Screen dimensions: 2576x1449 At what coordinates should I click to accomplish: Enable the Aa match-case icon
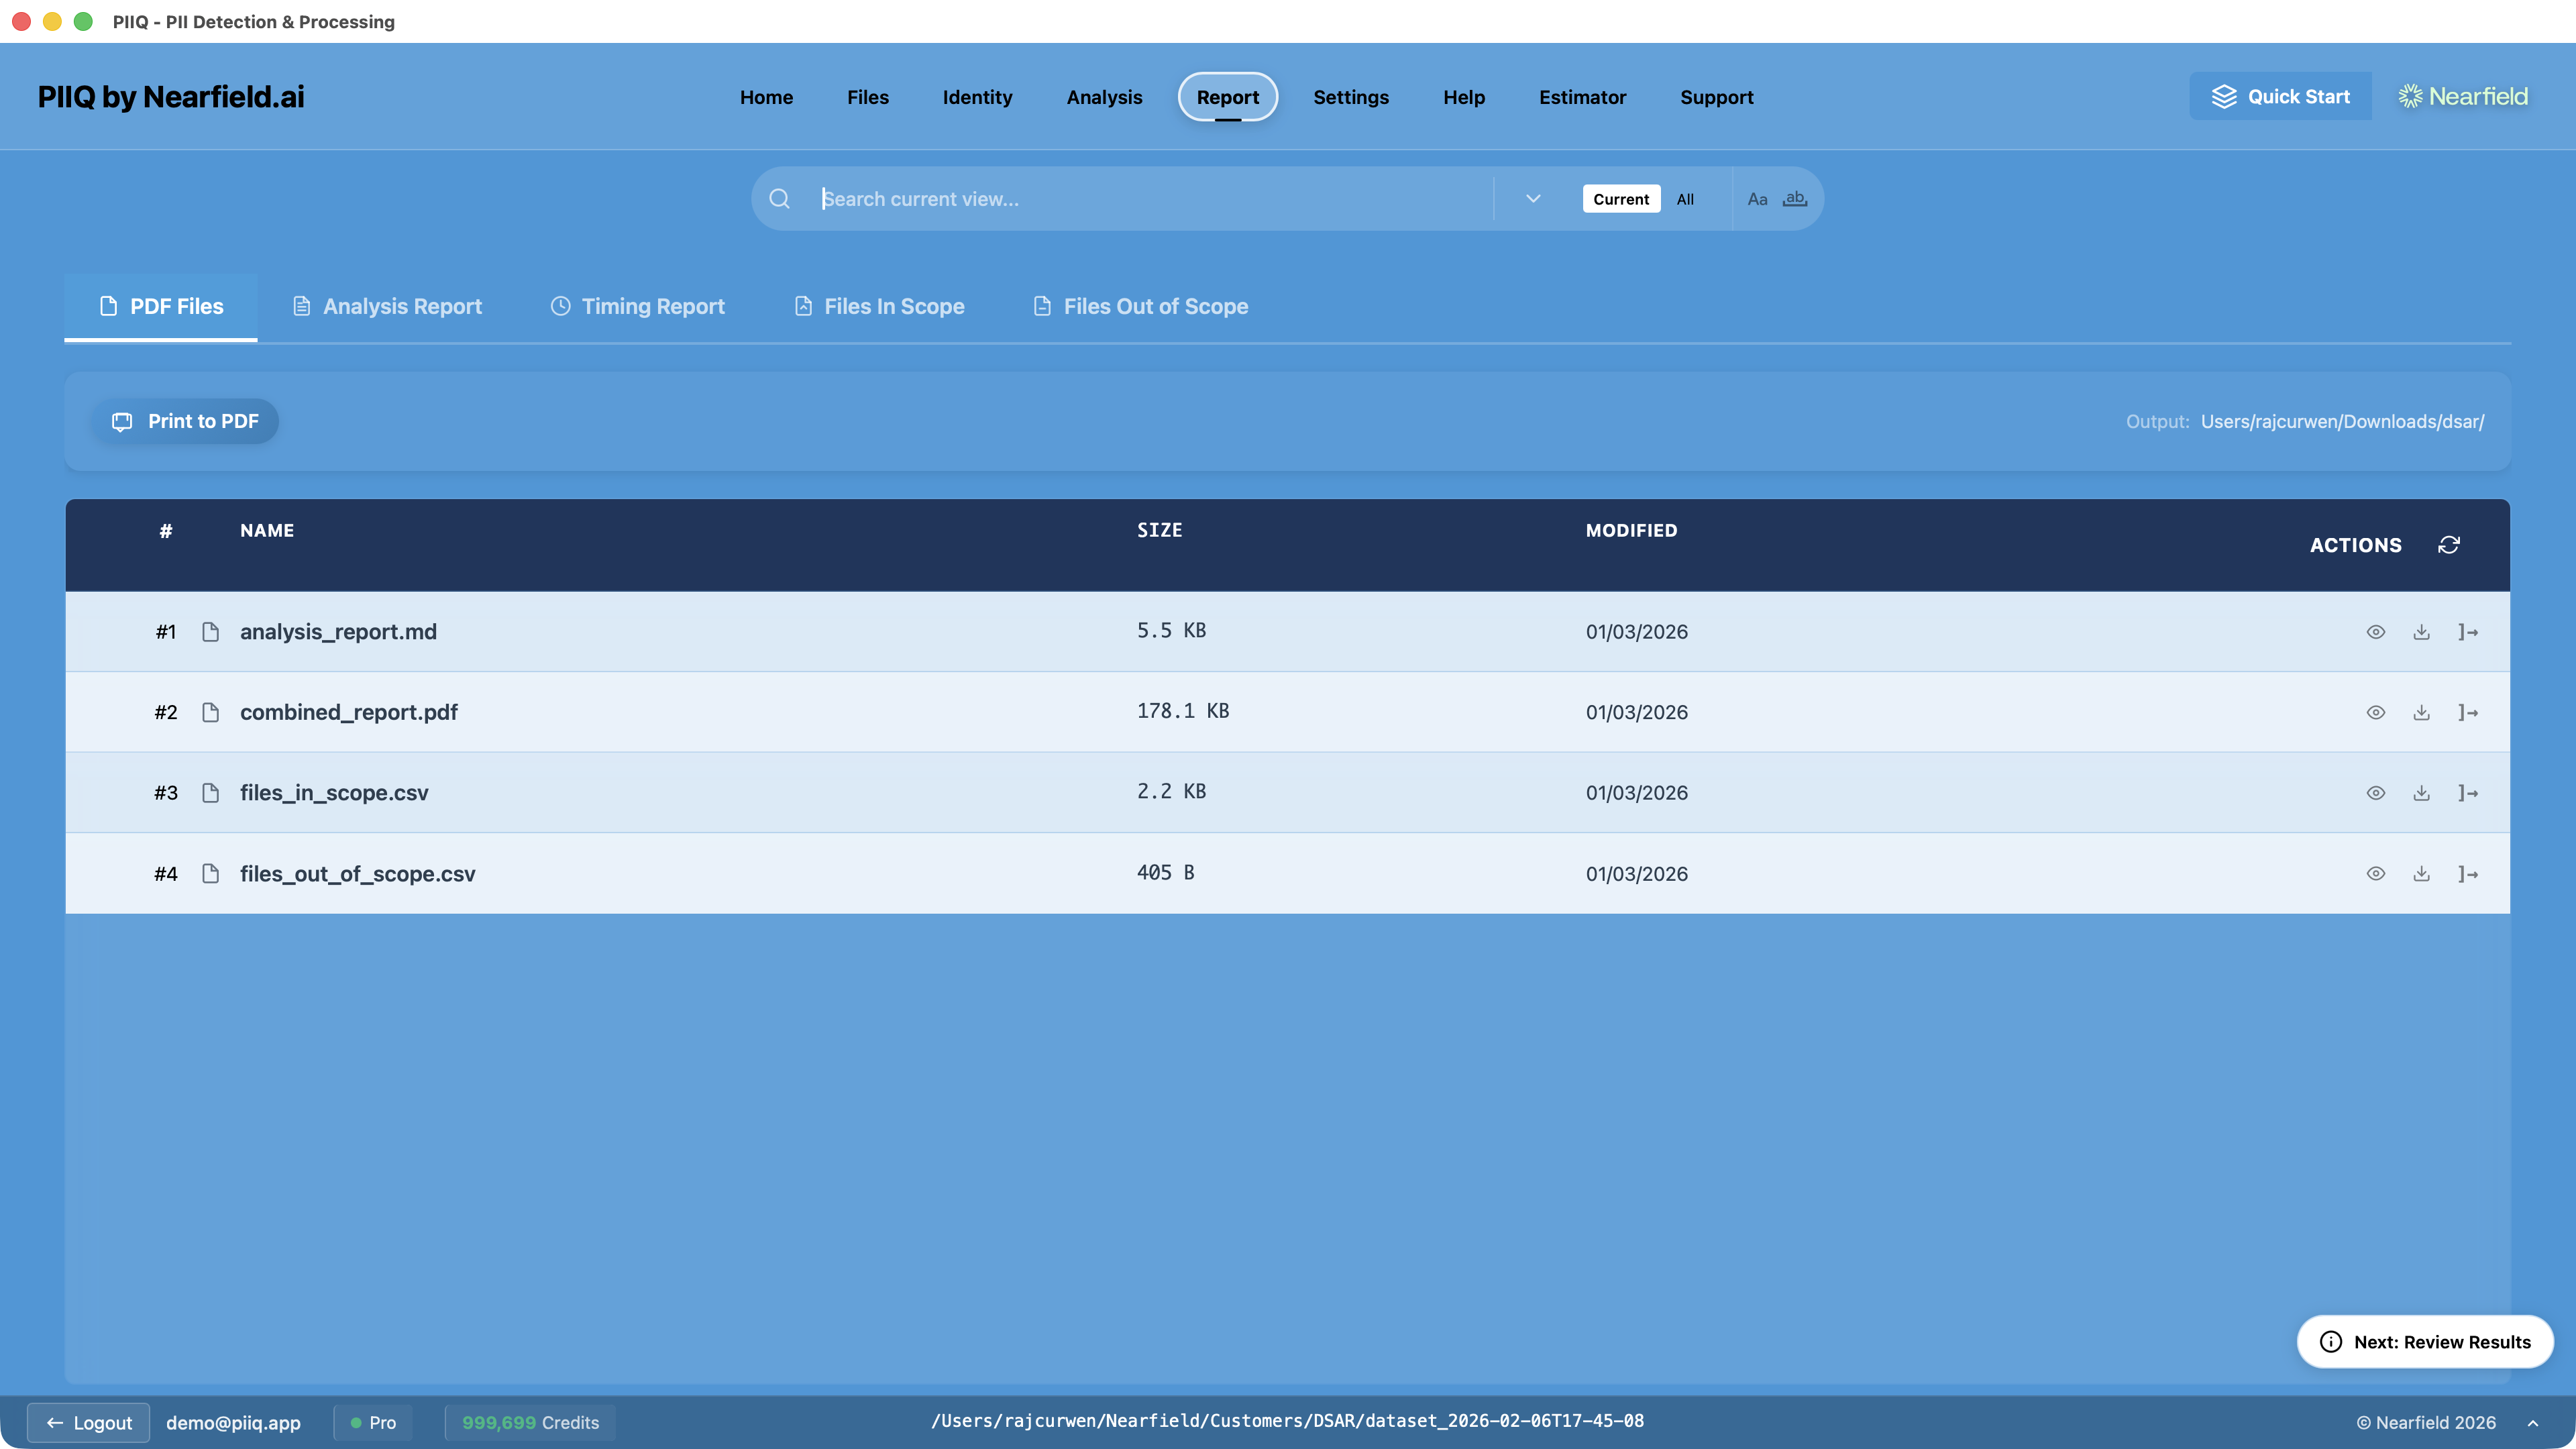[x=1759, y=198]
